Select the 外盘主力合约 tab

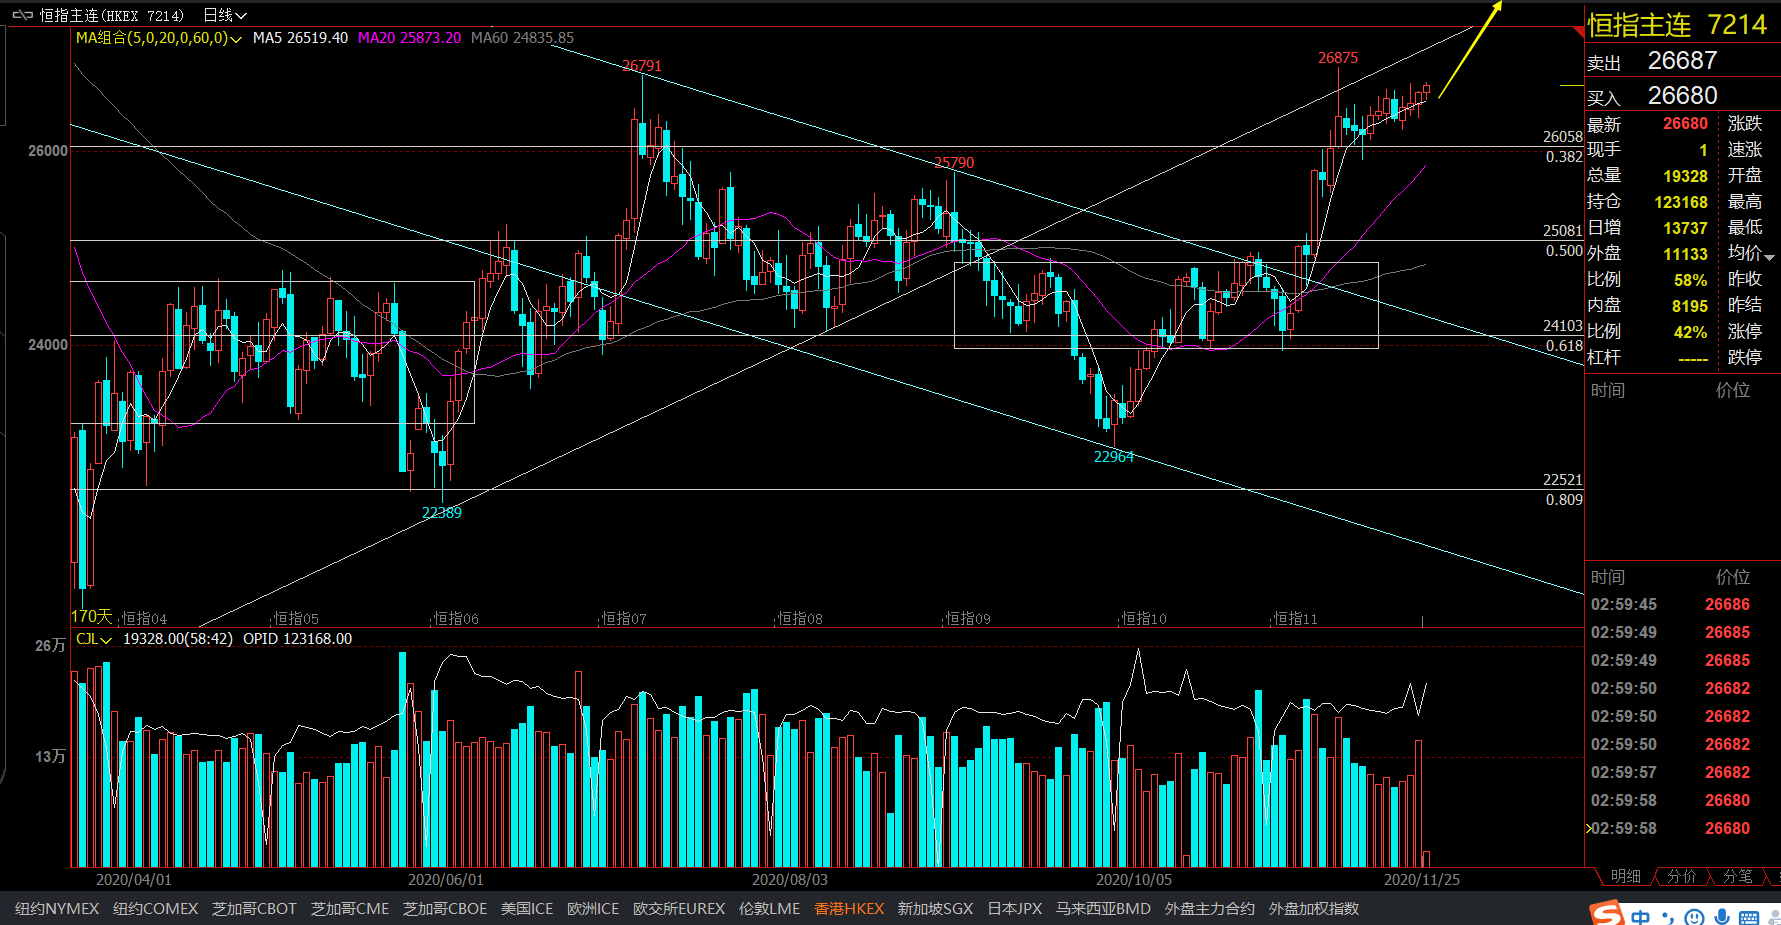[x=1209, y=909]
